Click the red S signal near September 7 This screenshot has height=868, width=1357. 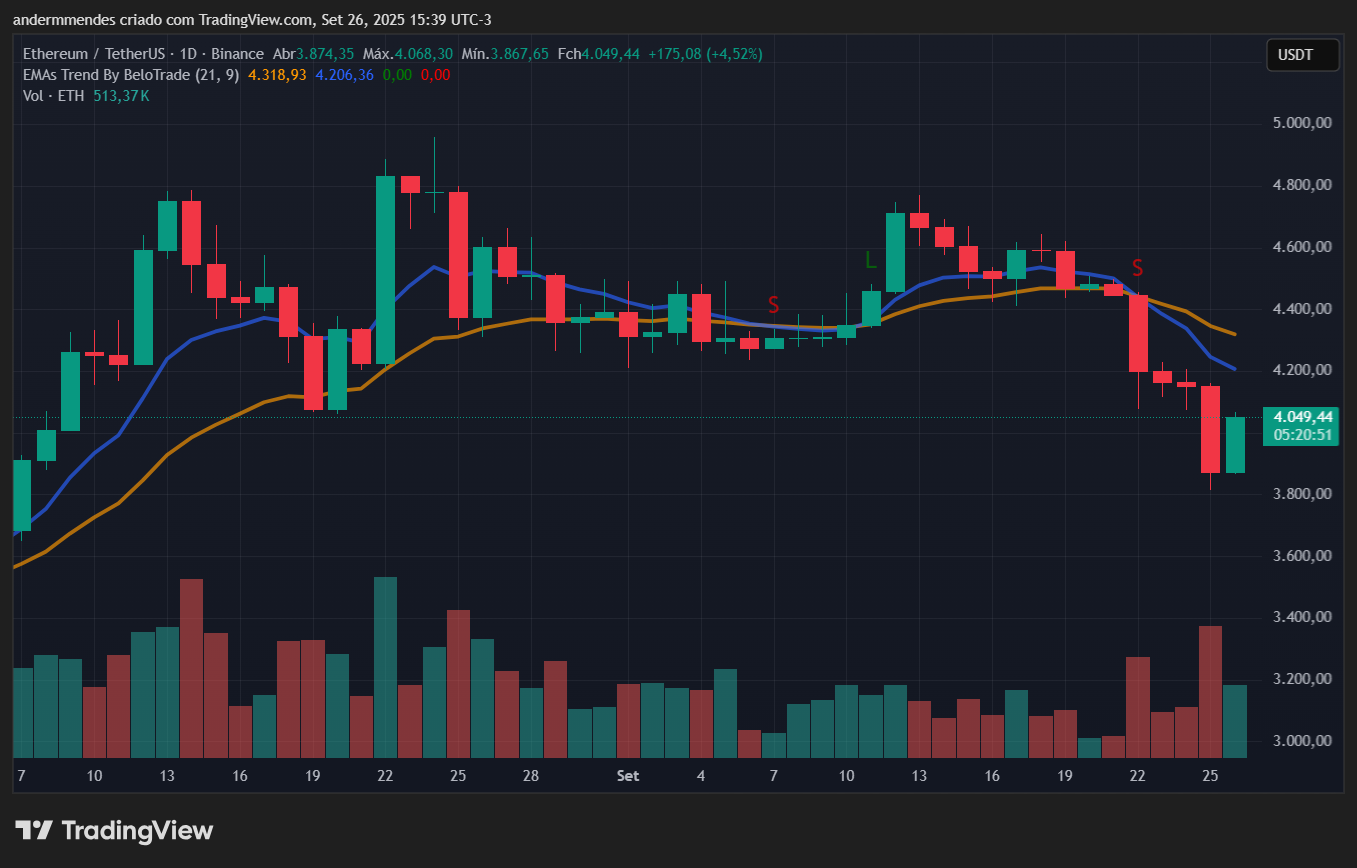[x=773, y=304]
